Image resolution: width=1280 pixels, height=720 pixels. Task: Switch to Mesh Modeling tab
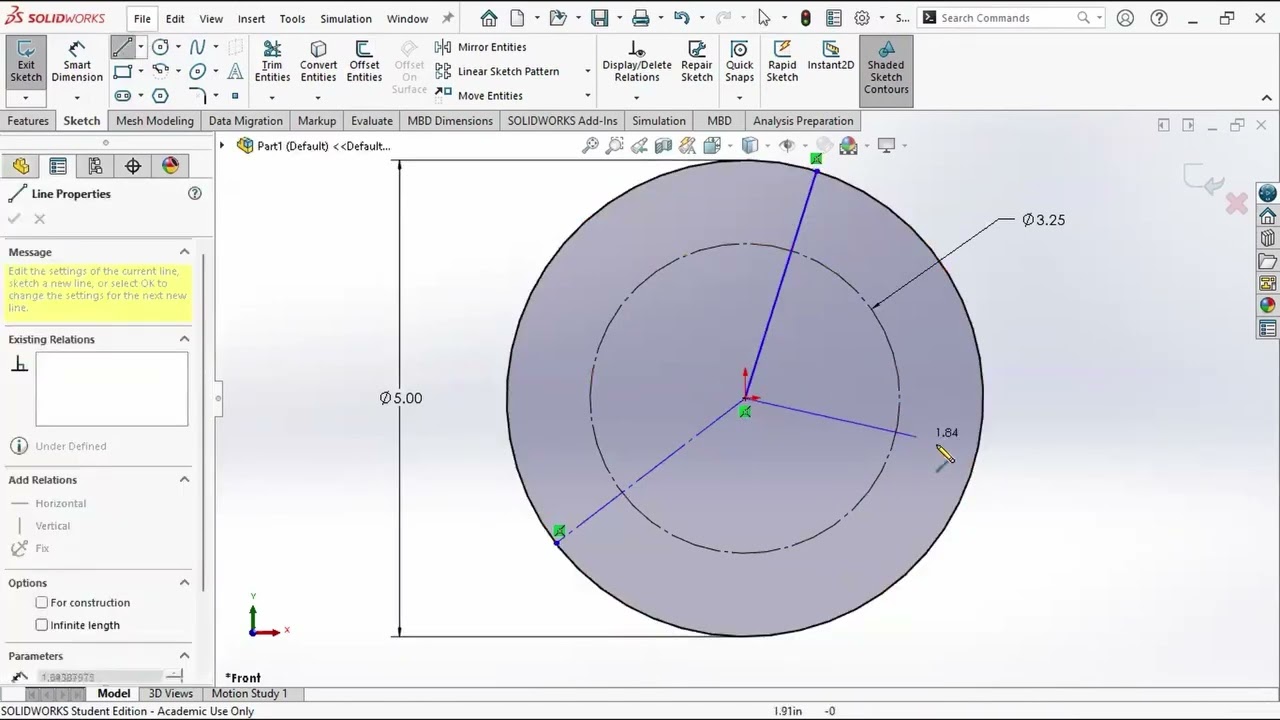(x=155, y=121)
